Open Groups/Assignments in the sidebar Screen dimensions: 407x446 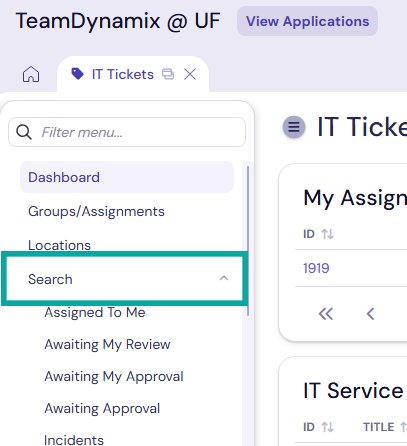click(x=96, y=211)
